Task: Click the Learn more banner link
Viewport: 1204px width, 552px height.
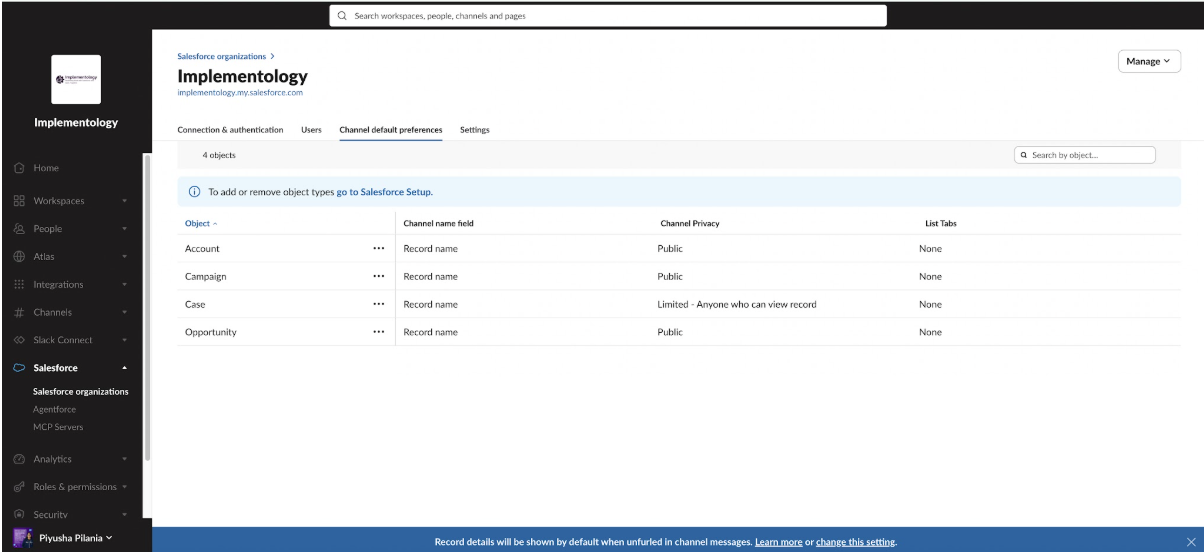Action: (x=778, y=542)
